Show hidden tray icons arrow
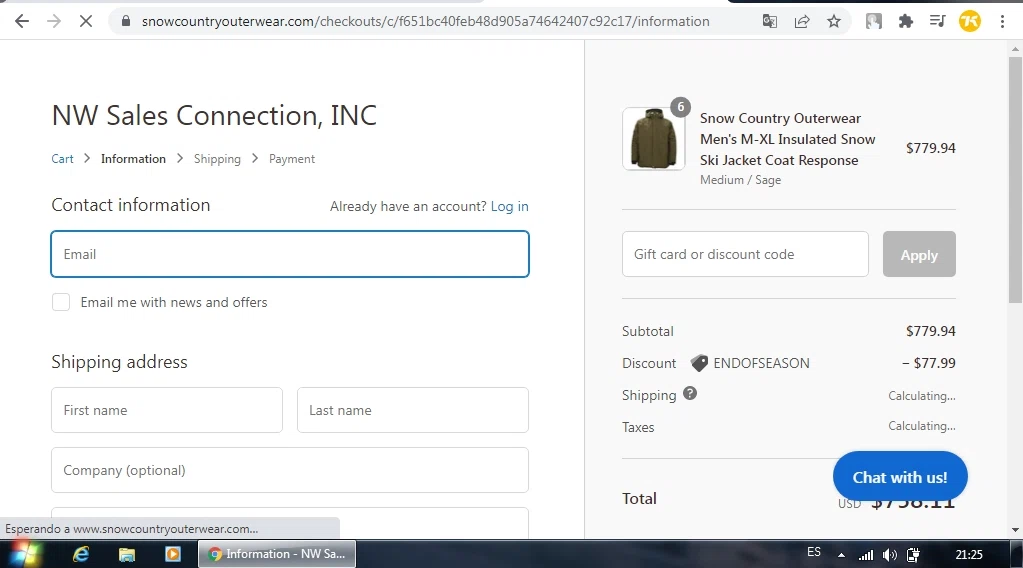 pyautogui.click(x=842, y=556)
